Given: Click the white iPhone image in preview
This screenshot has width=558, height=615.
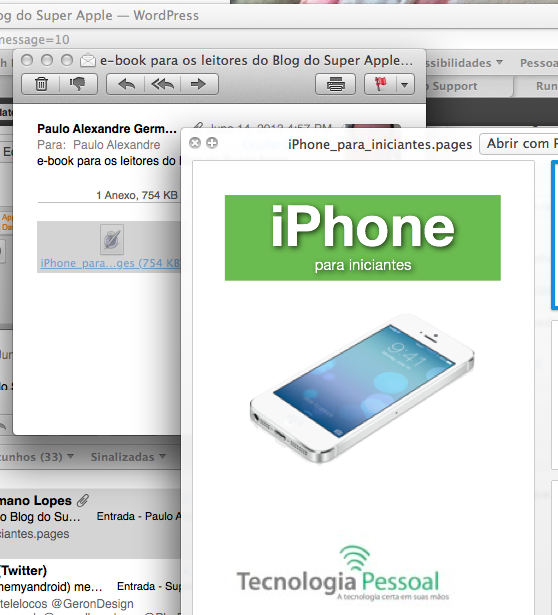Looking at the screenshot, I should [x=362, y=388].
